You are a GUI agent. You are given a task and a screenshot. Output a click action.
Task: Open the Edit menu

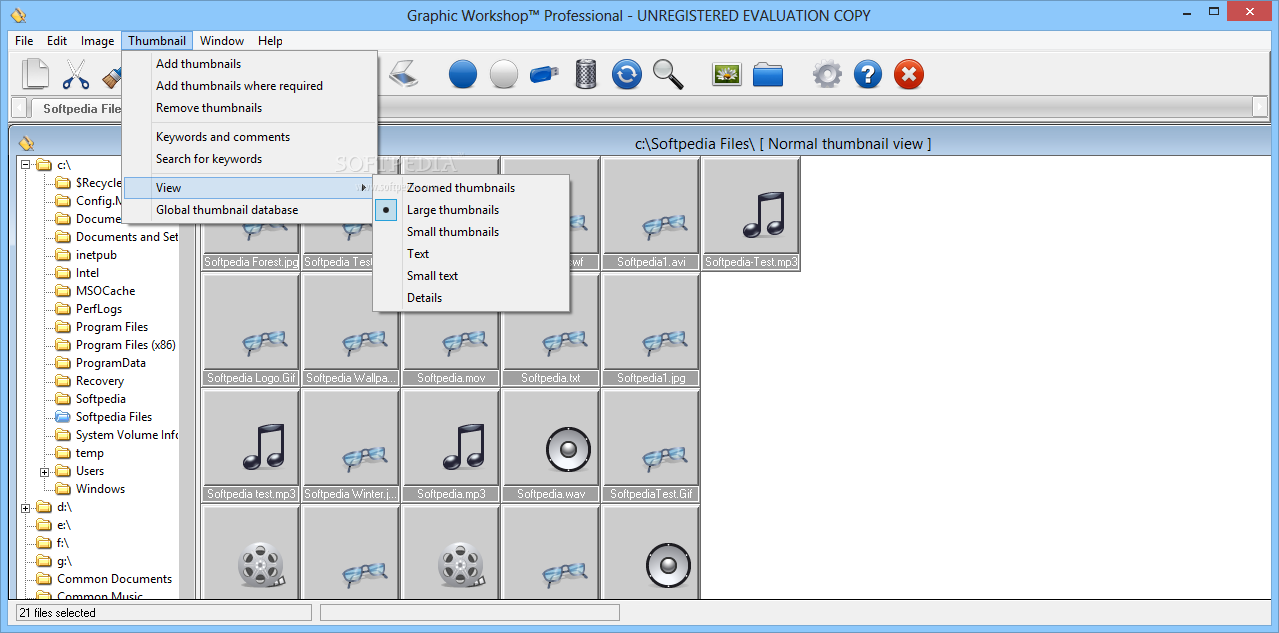(x=57, y=41)
